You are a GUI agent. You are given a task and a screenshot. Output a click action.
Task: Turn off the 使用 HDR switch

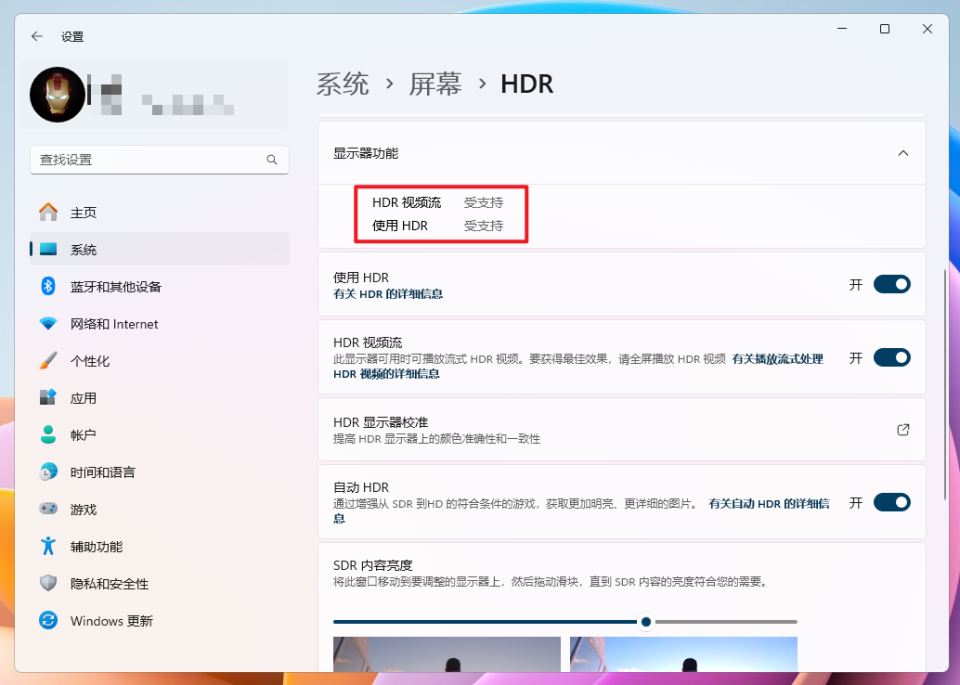pos(892,284)
